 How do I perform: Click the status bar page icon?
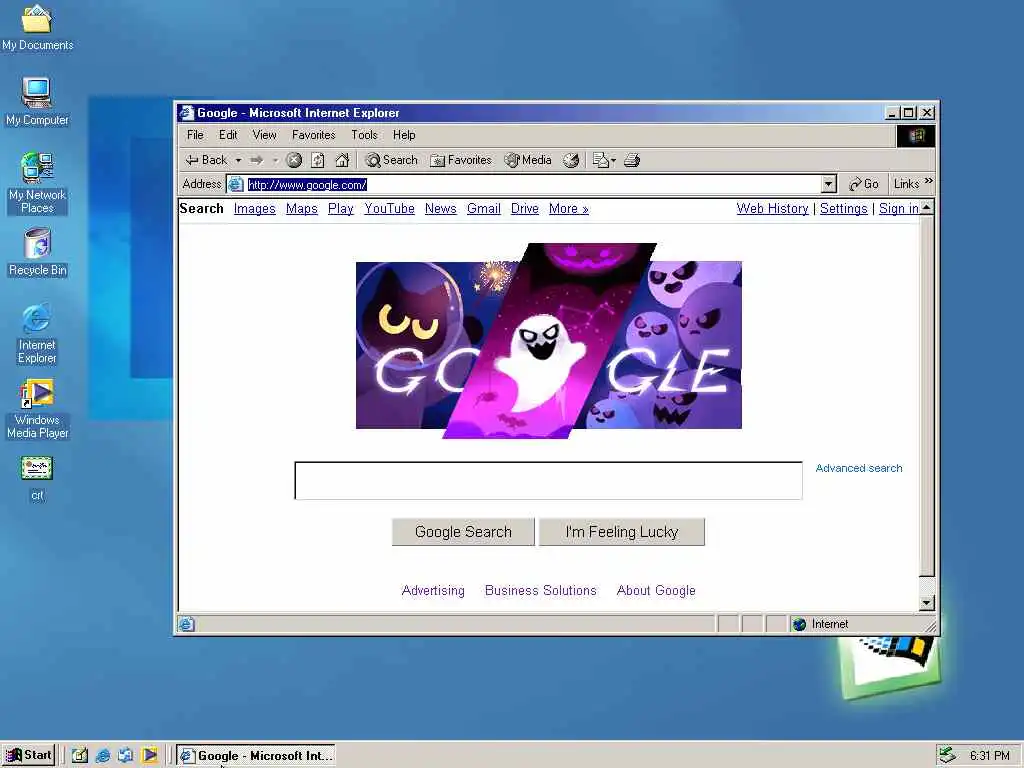pyautogui.click(x=187, y=624)
